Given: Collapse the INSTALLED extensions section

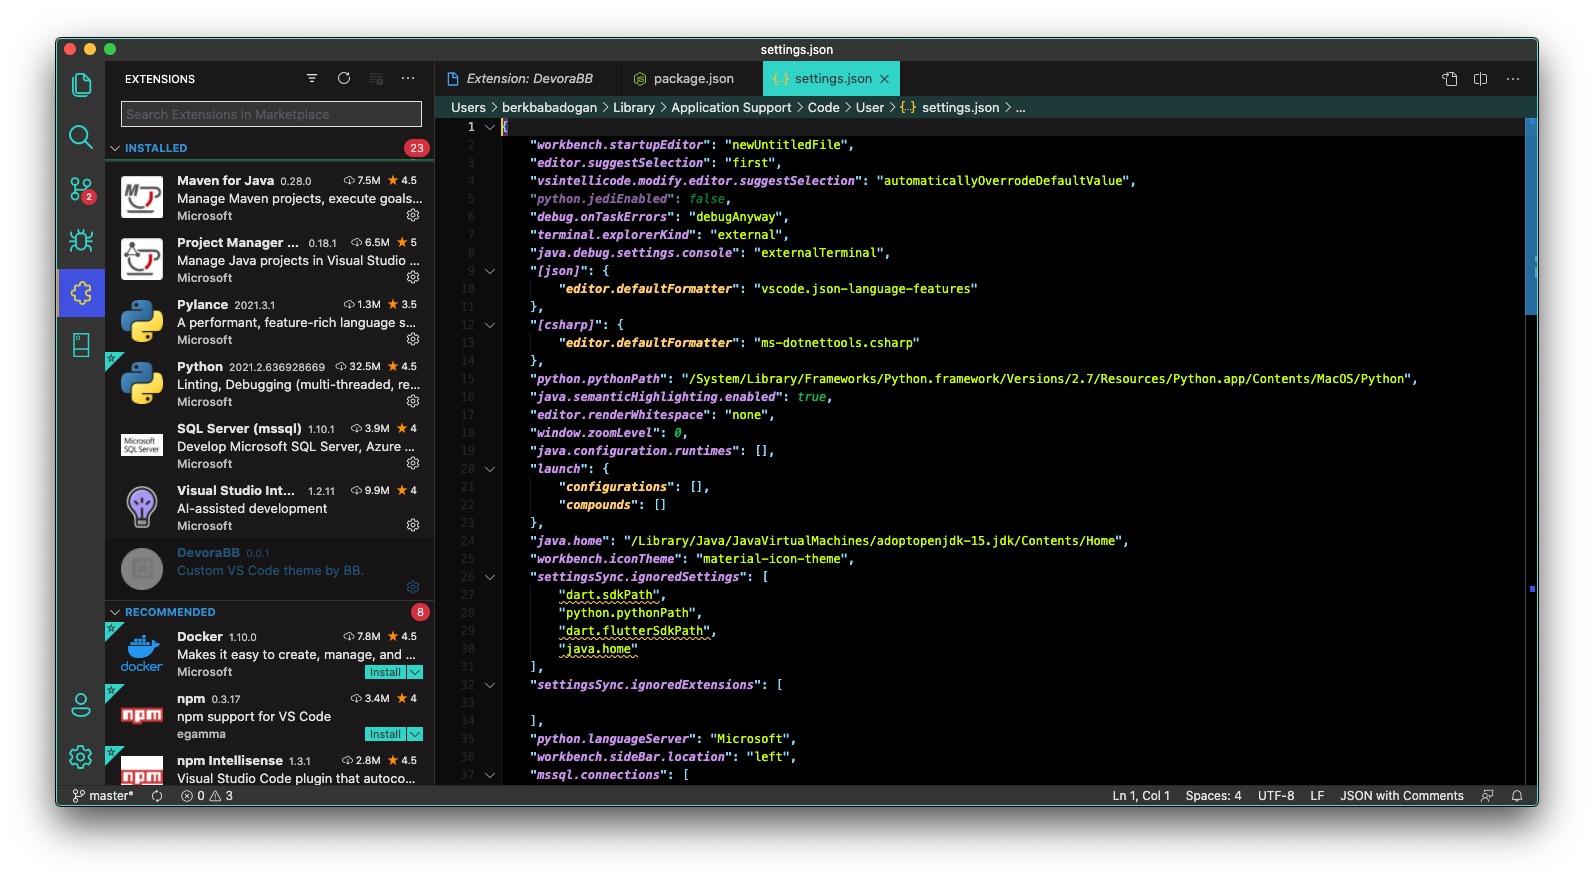Looking at the screenshot, I should [x=115, y=148].
